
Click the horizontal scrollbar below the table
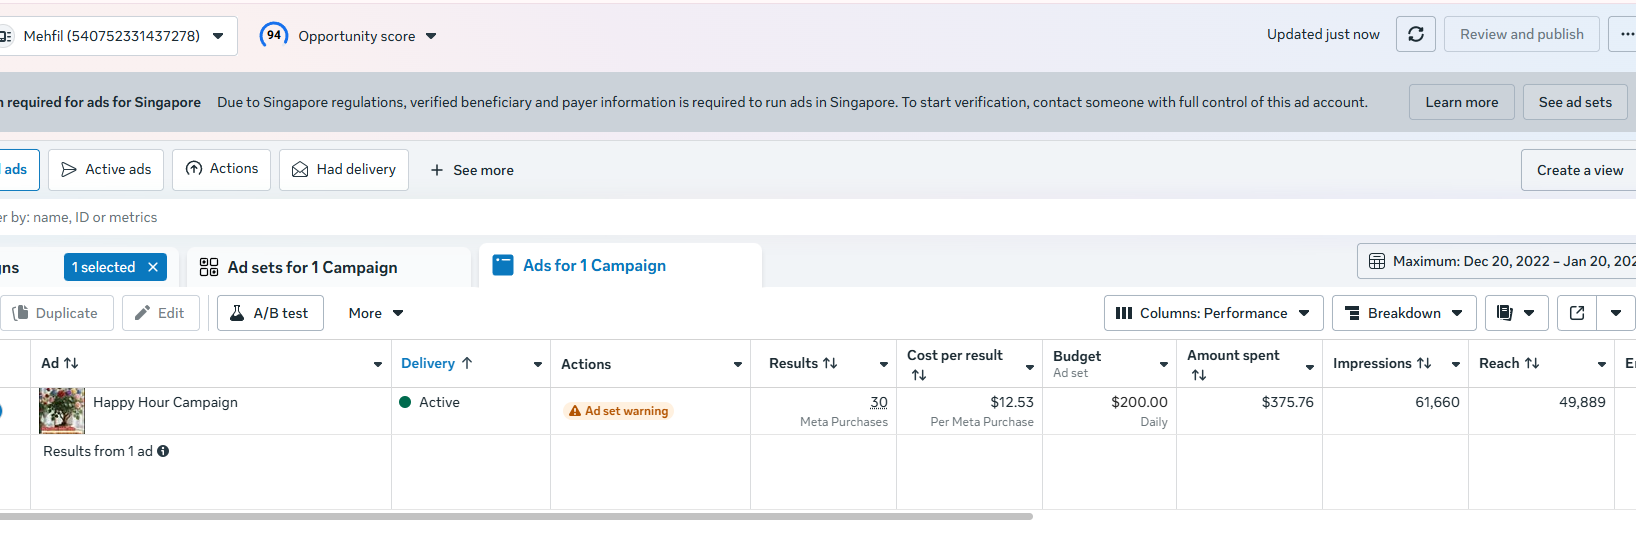tap(516, 516)
